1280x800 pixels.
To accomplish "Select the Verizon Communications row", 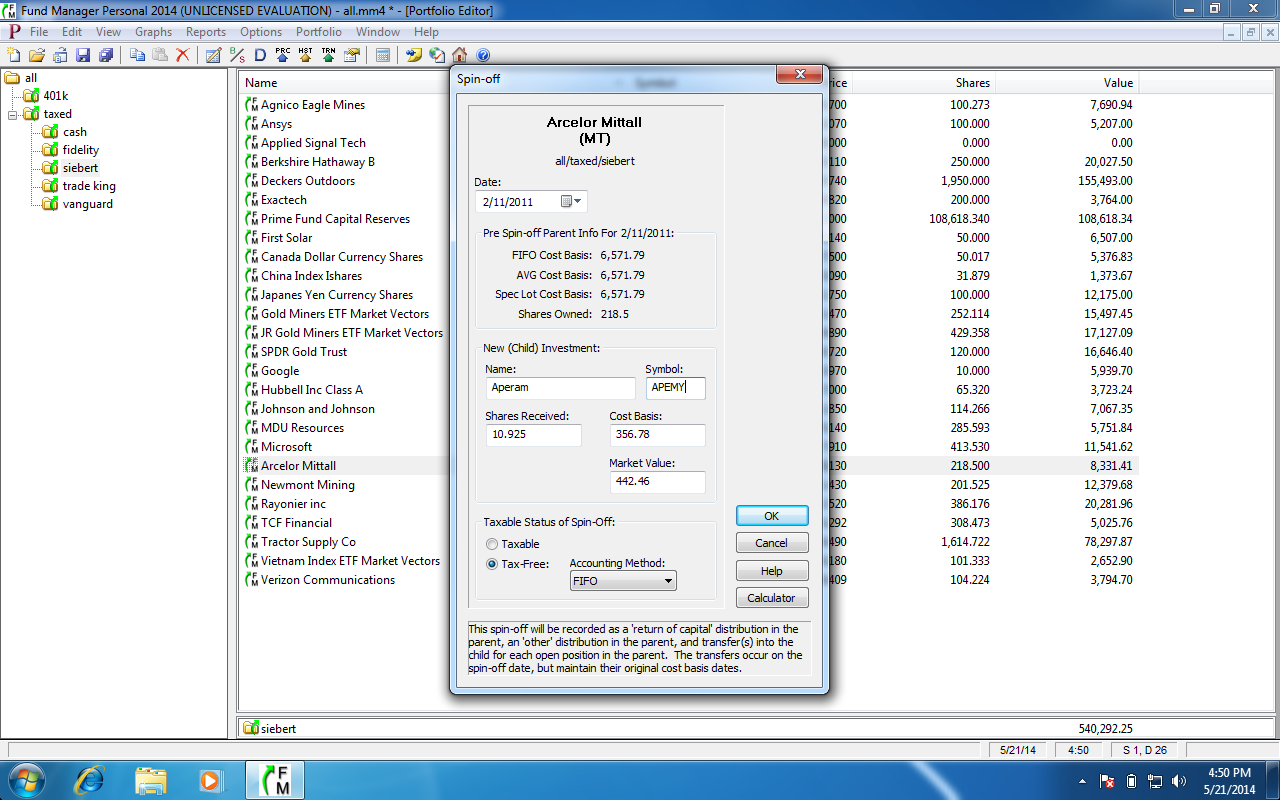I will [x=690, y=580].
